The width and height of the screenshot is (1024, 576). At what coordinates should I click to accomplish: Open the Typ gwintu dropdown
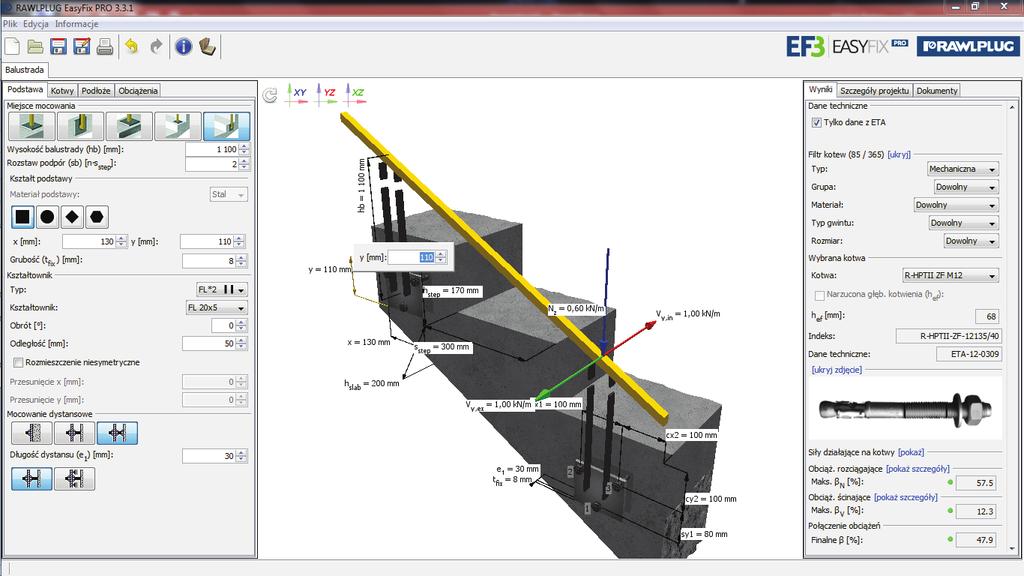[x=963, y=223]
